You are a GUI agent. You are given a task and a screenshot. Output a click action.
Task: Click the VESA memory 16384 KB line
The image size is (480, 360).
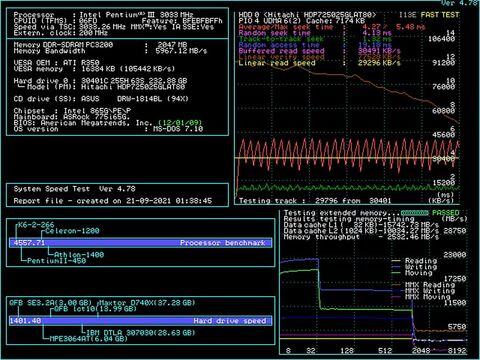tap(94, 69)
